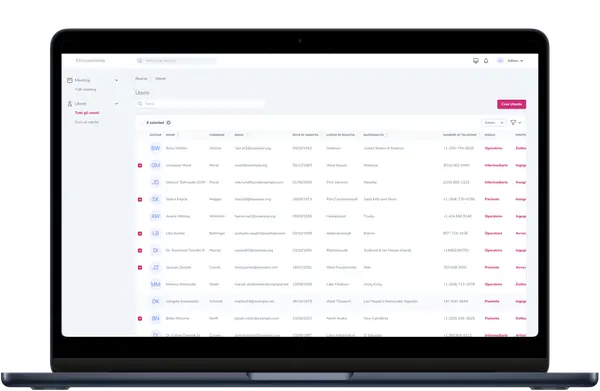Screen dimensions: 600x391
Task: Click the 'Crea Utente' button
Action: coord(512,104)
